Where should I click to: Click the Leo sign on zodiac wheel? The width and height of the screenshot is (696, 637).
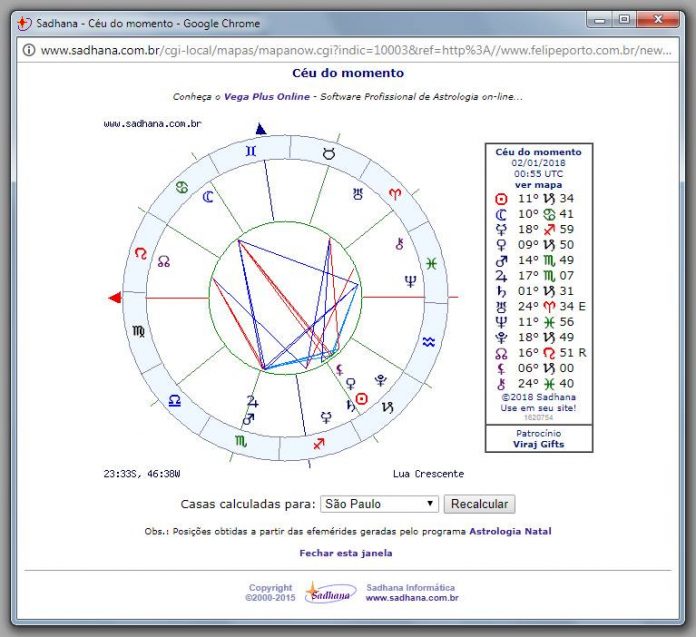tap(141, 253)
